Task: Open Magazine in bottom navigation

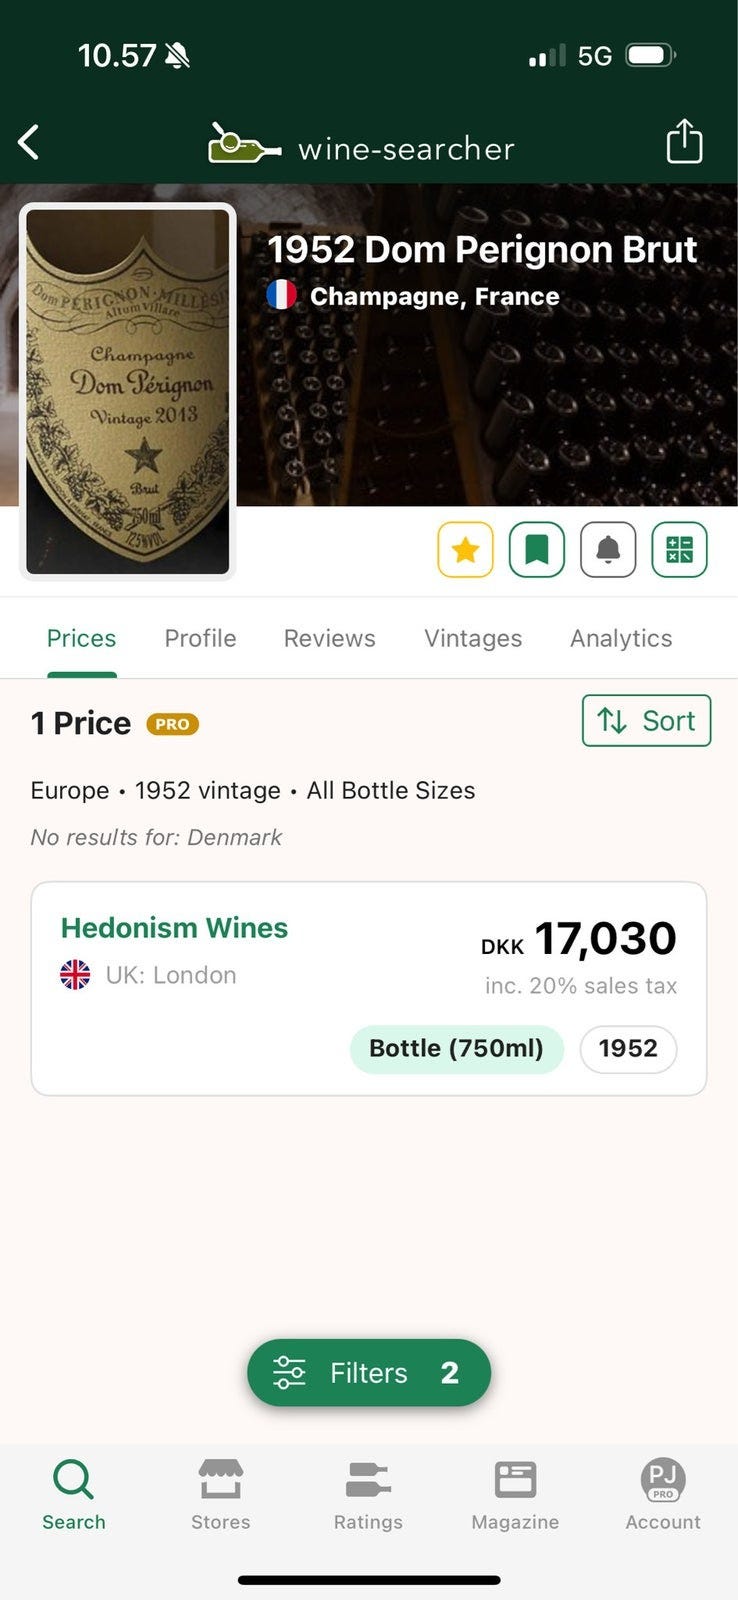Action: pos(515,1494)
